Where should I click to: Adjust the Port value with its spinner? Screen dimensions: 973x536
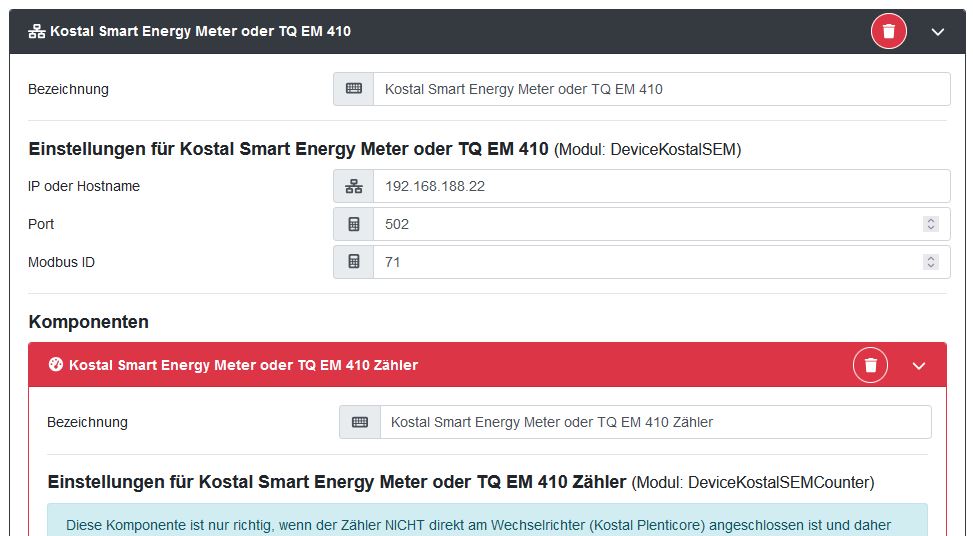click(931, 224)
